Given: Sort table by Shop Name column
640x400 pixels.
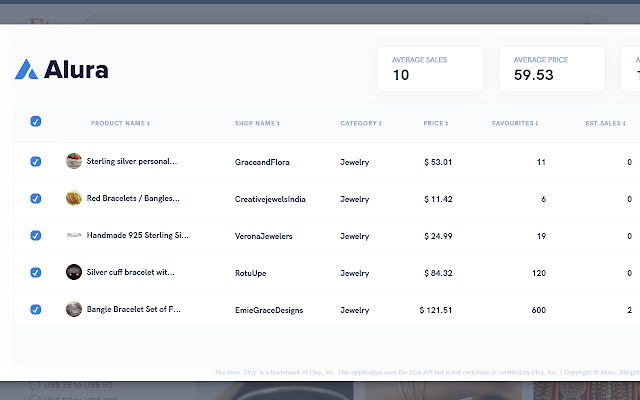Looking at the screenshot, I should pyautogui.click(x=257, y=123).
